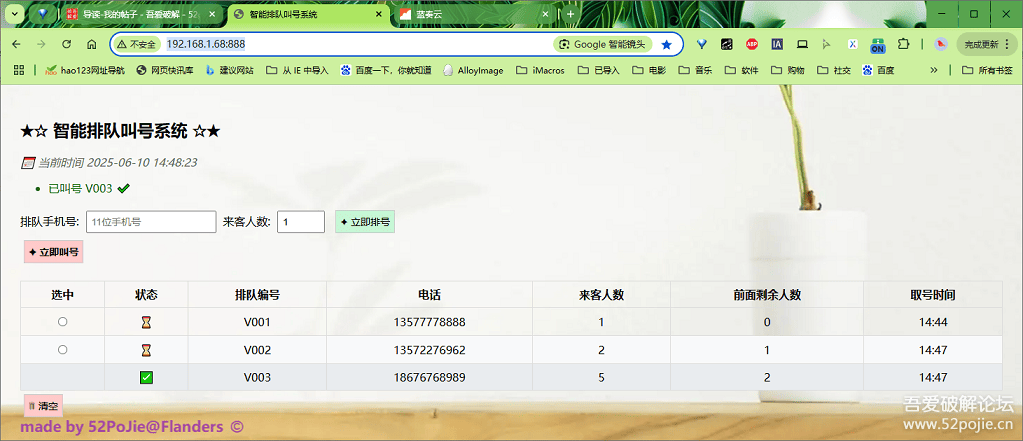Open the tab search dropdown arrow

(x=14, y=14)
